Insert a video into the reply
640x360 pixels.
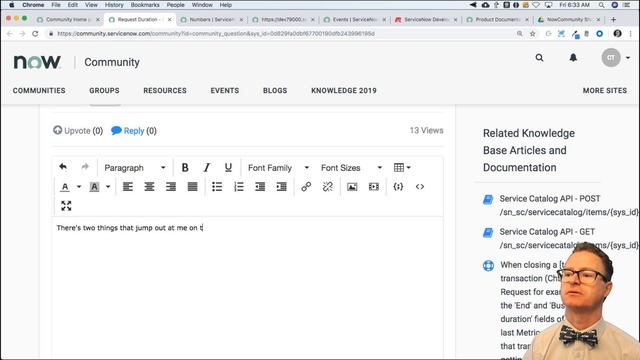click(374, 187)
